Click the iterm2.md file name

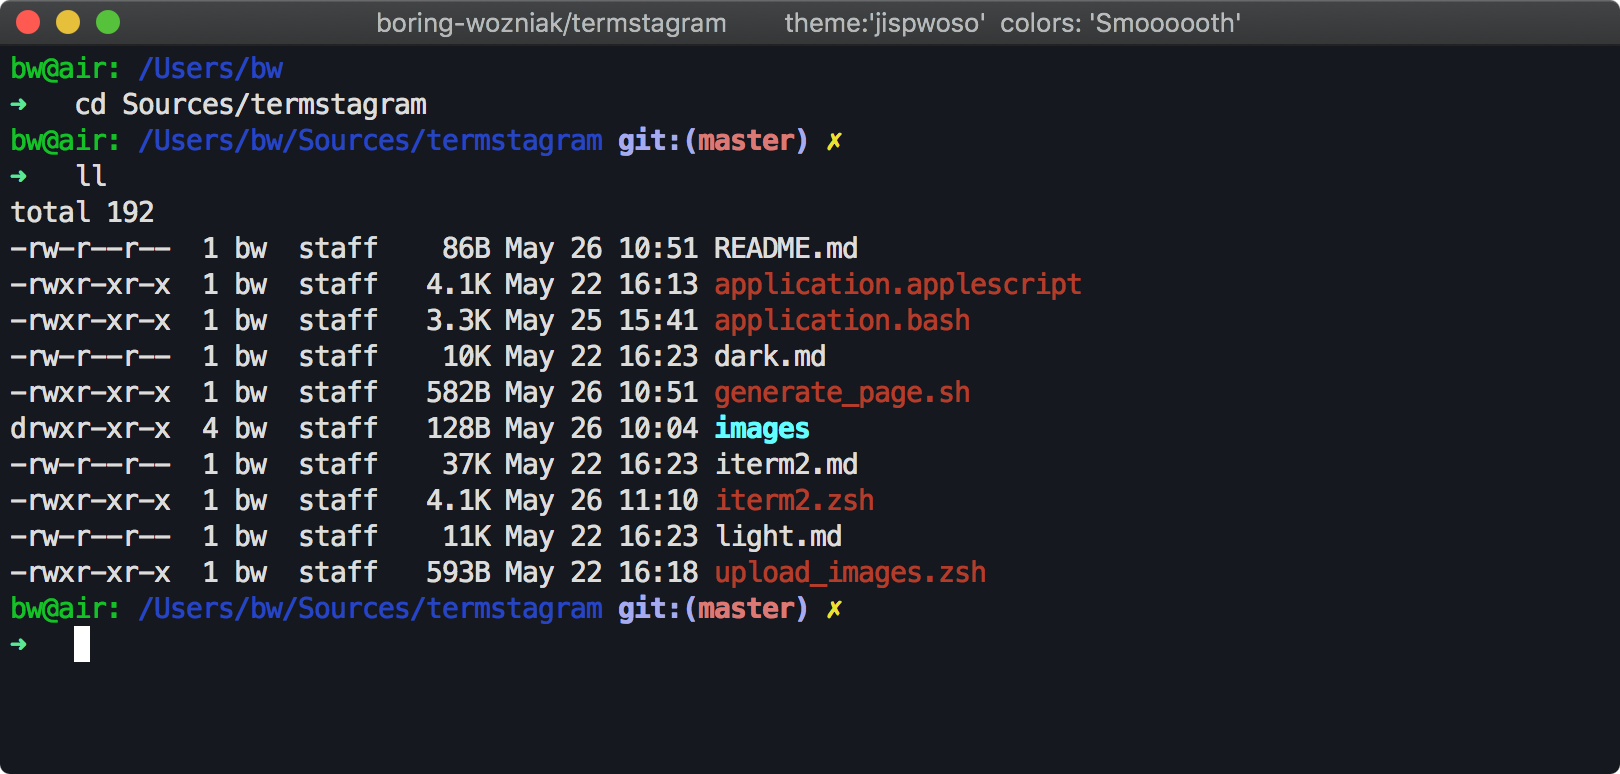[x=785, y=464]
